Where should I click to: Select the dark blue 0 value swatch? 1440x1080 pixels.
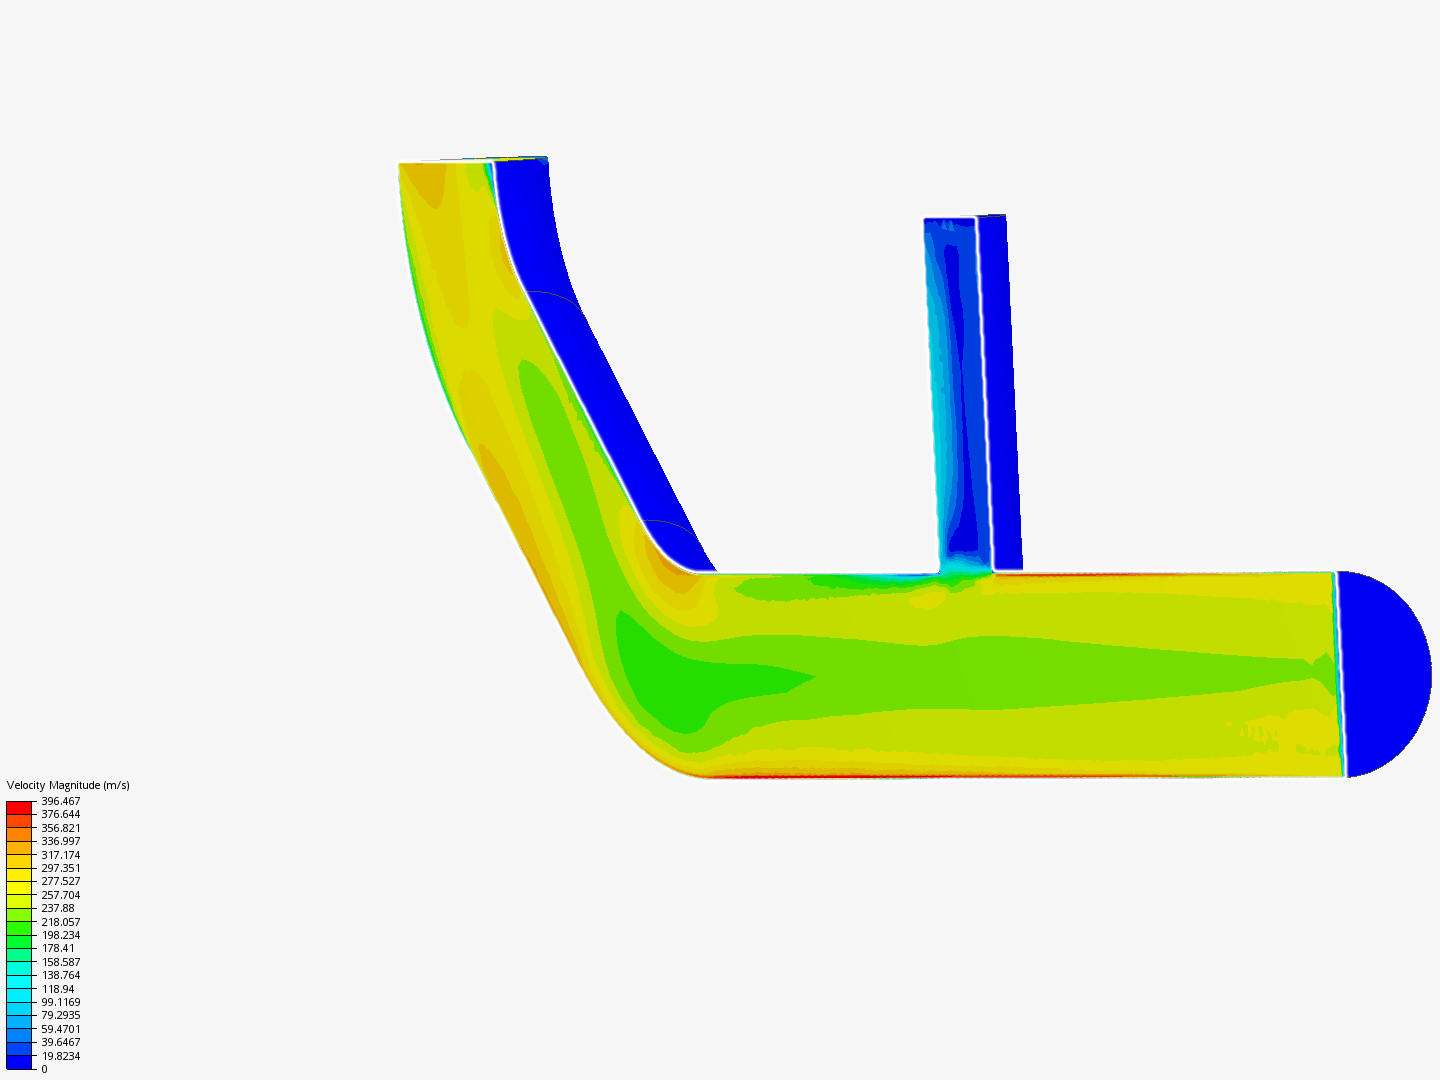(18, 1063)
